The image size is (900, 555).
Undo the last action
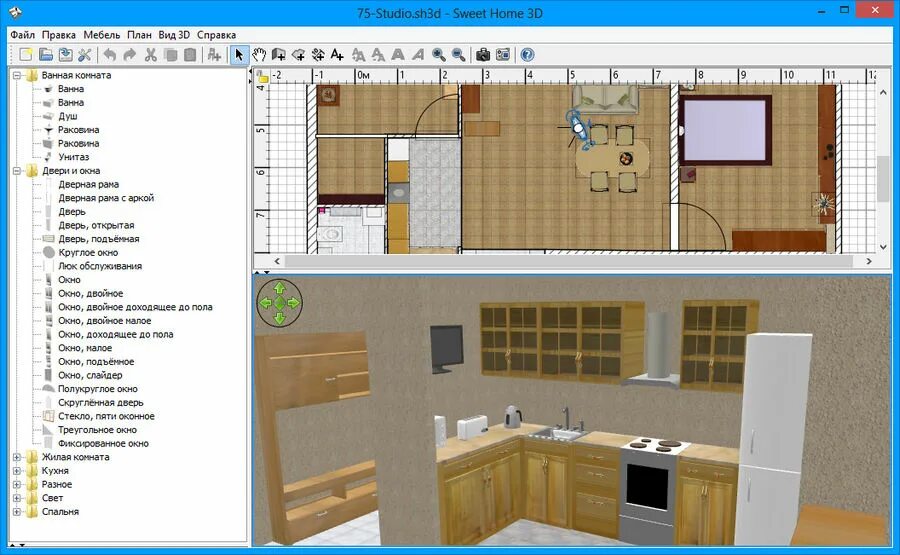(110, 55)
